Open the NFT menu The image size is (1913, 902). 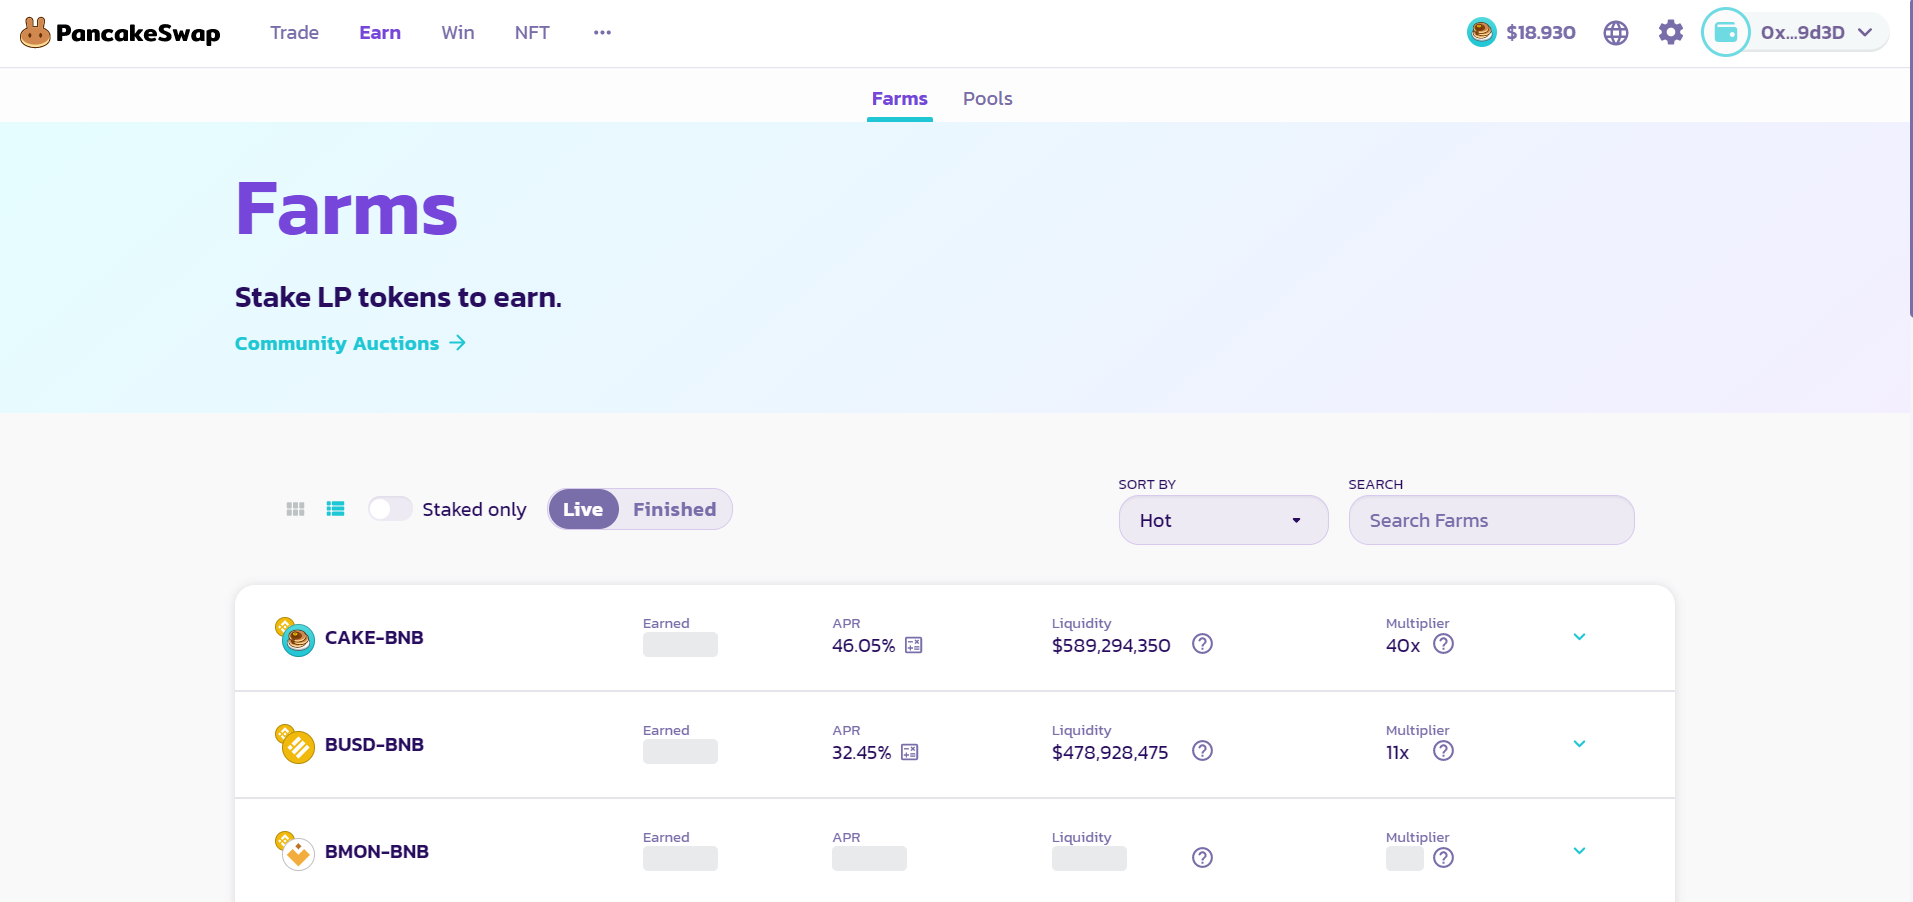532,33
